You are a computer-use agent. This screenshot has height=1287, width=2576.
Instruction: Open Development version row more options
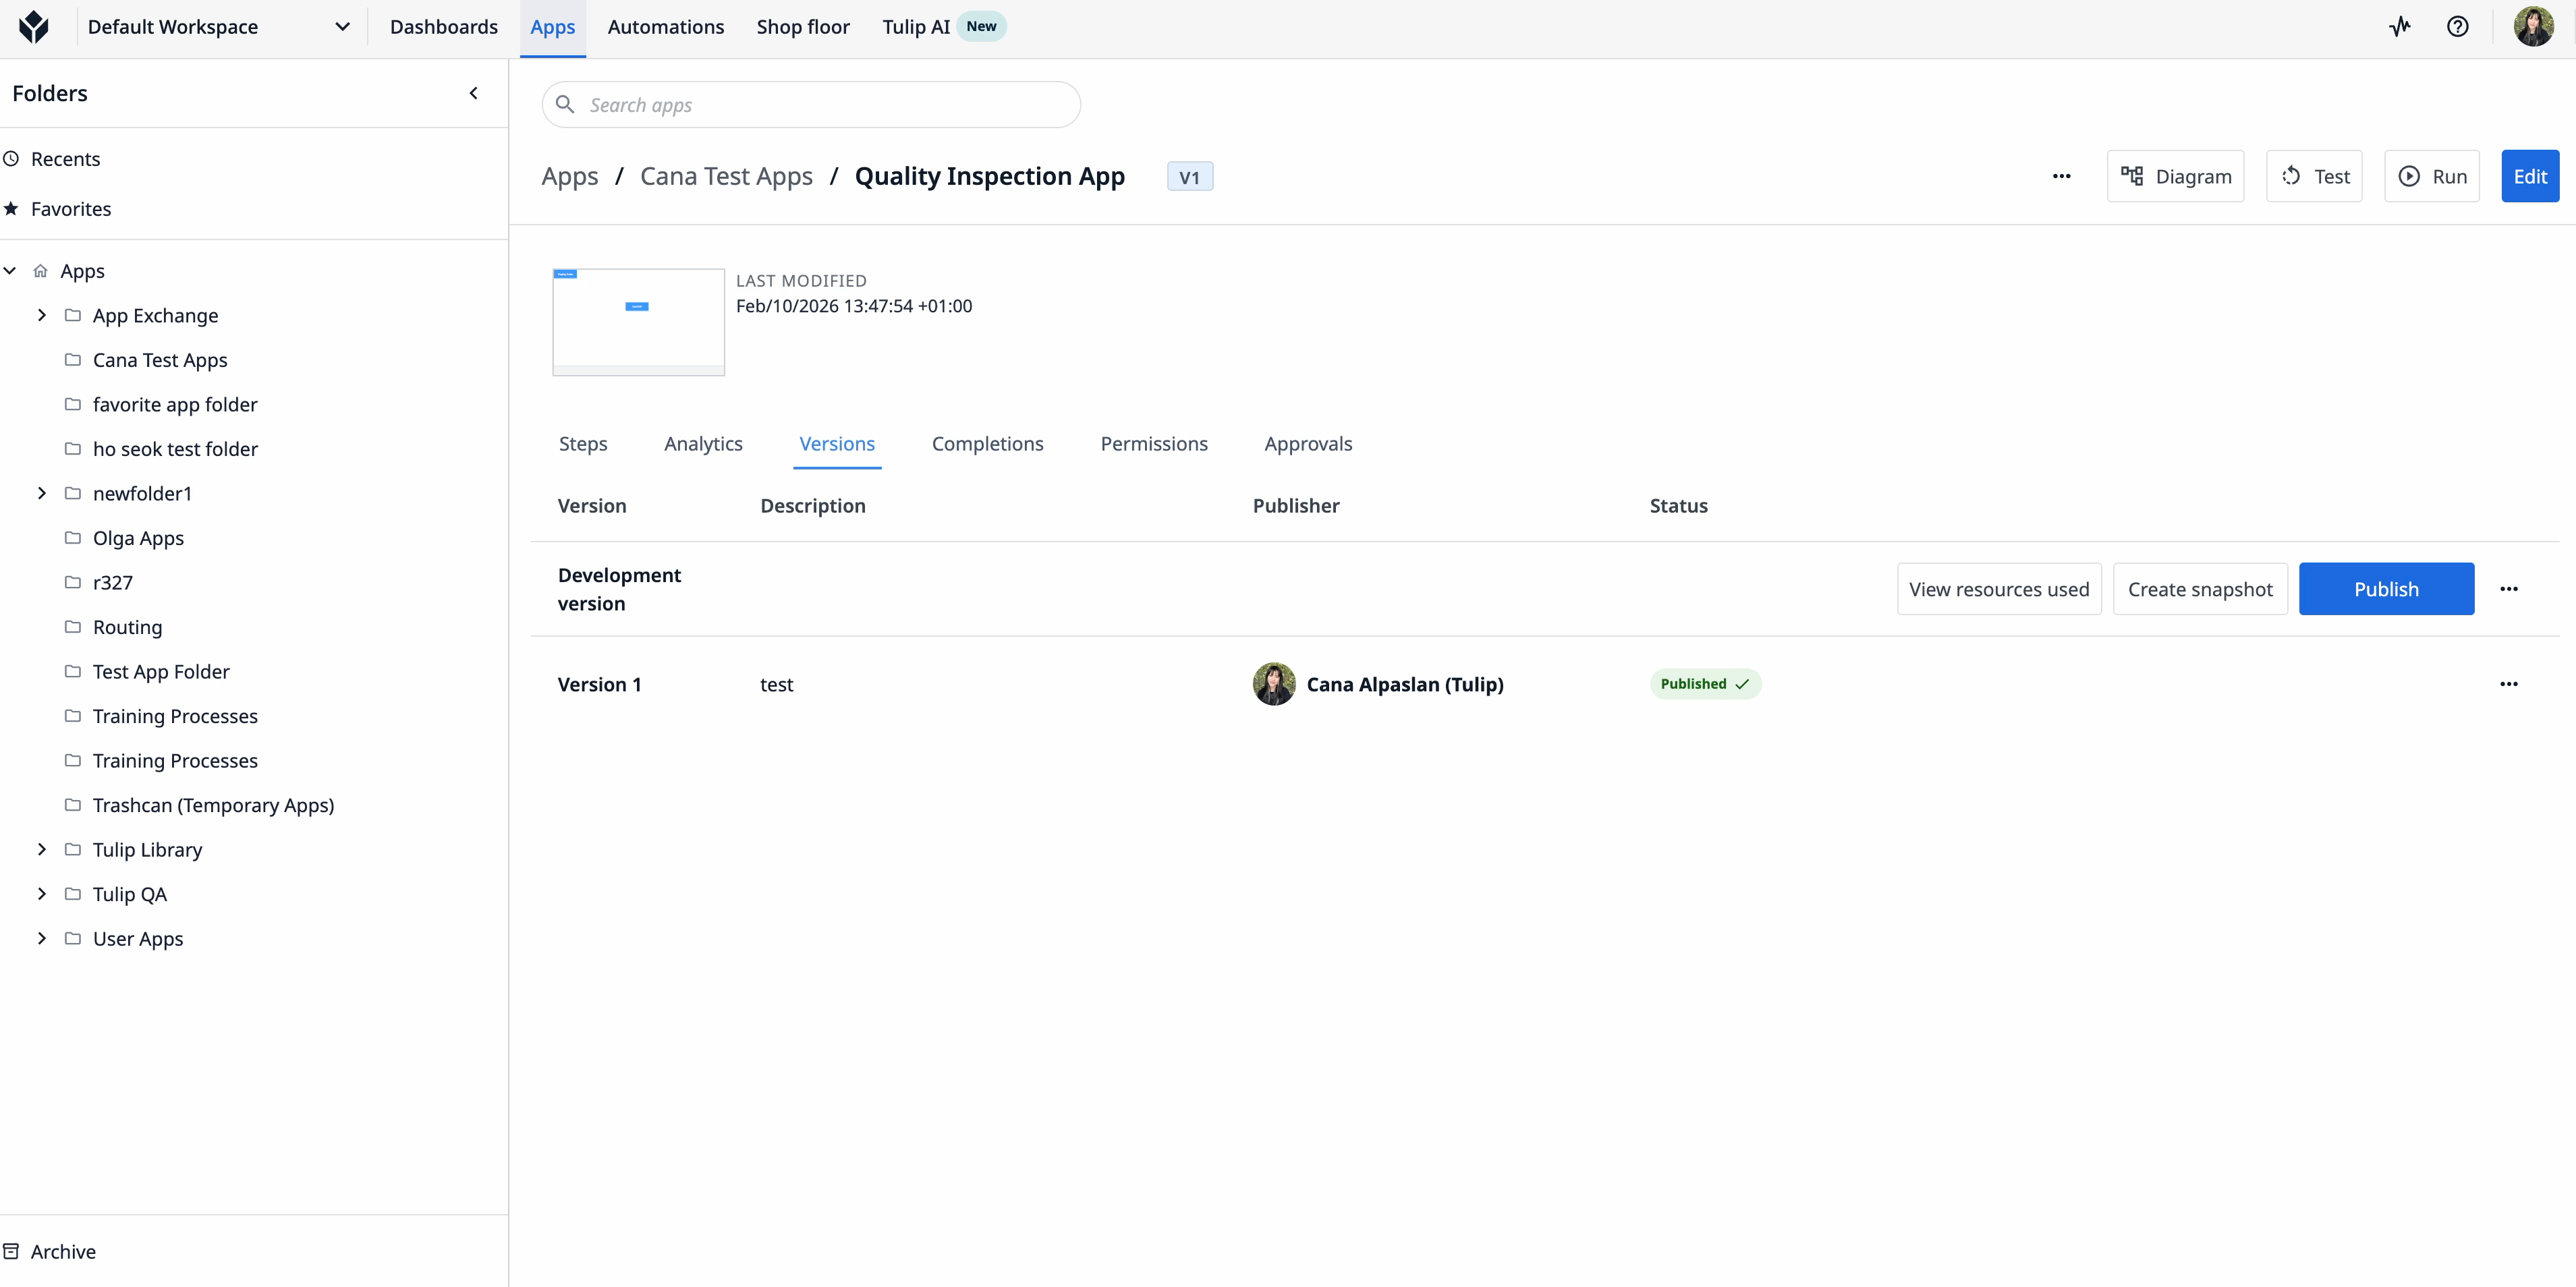(x=2508, y=589)
